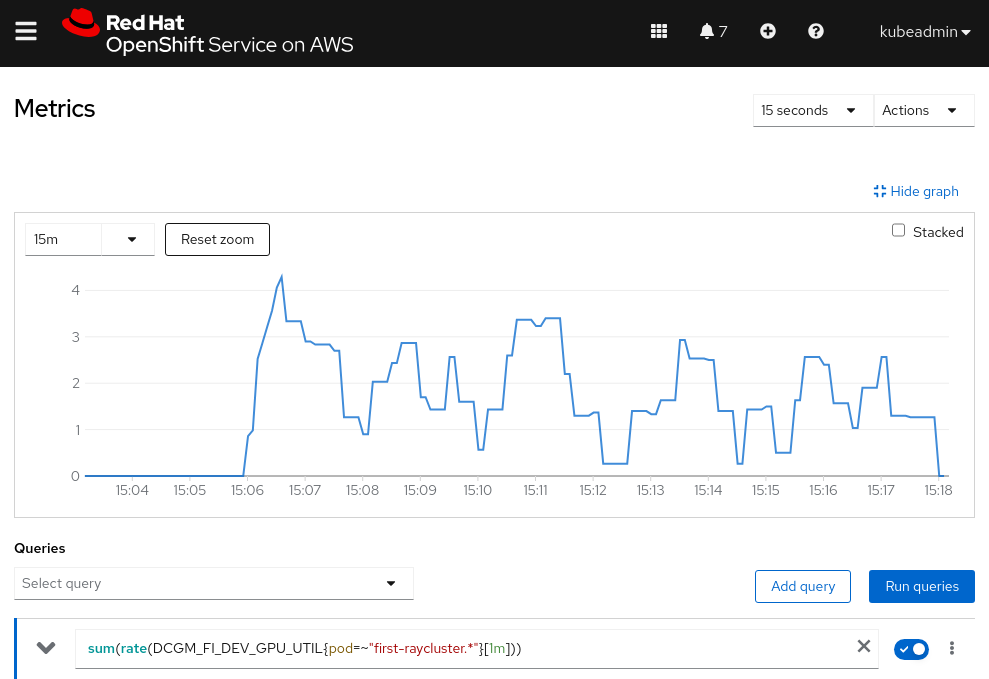Enable the Stacked checkbox

[x=898, y=231]
